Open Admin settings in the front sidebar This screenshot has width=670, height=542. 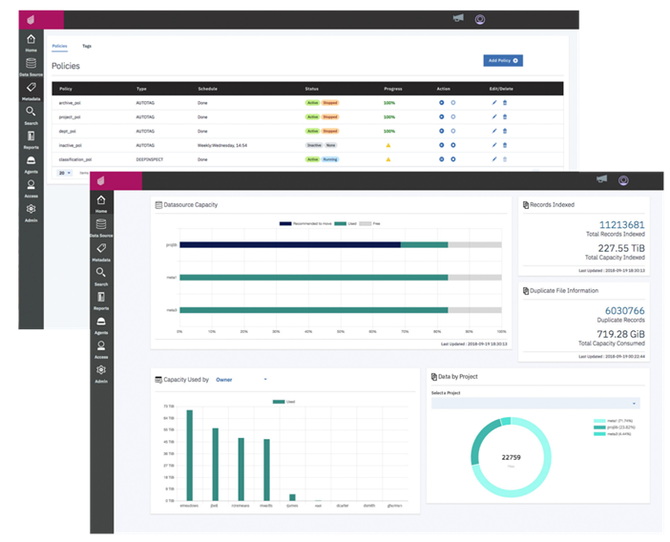(101, 374)
